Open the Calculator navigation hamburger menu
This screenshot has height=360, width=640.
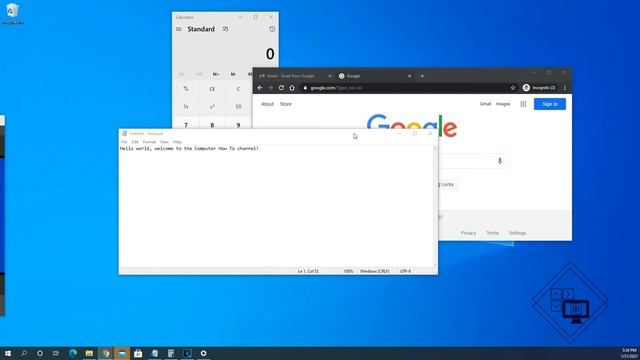point(178,29)
